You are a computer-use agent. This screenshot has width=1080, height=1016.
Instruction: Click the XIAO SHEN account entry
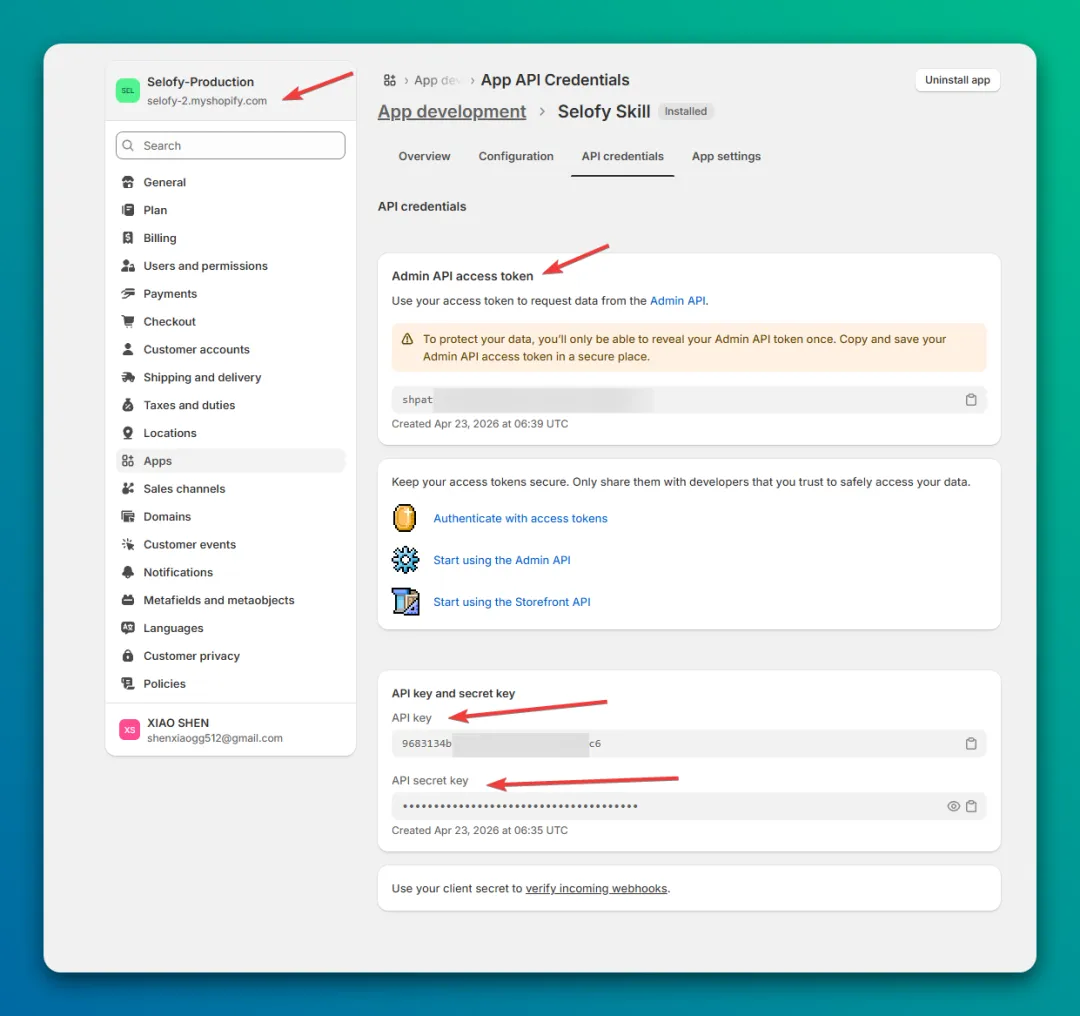[231, 729]
